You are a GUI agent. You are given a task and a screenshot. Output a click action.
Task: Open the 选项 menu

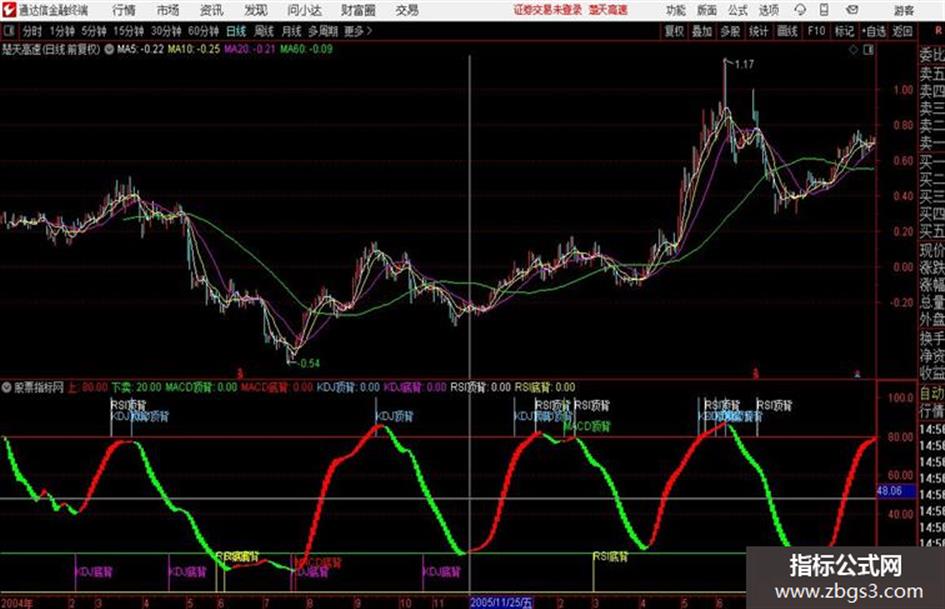(x=768, y=10)
